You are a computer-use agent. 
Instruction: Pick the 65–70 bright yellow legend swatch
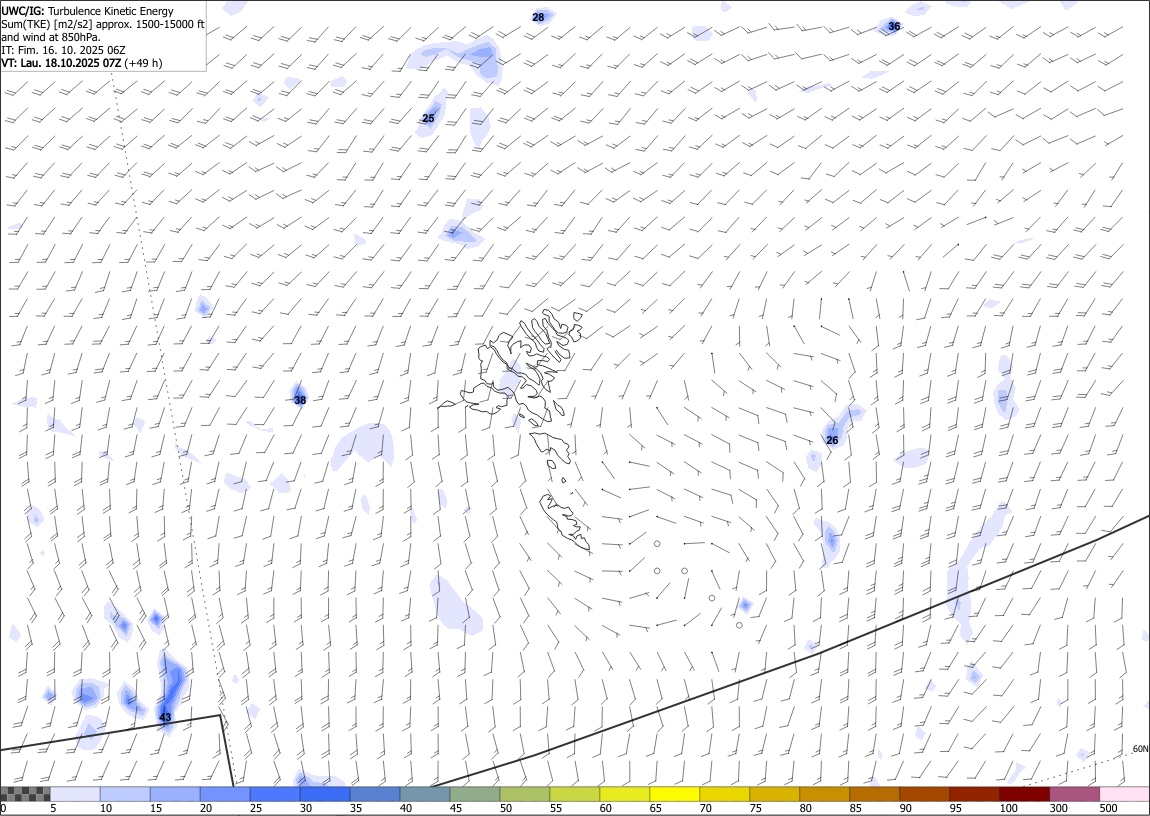click(x=675, y=794)
